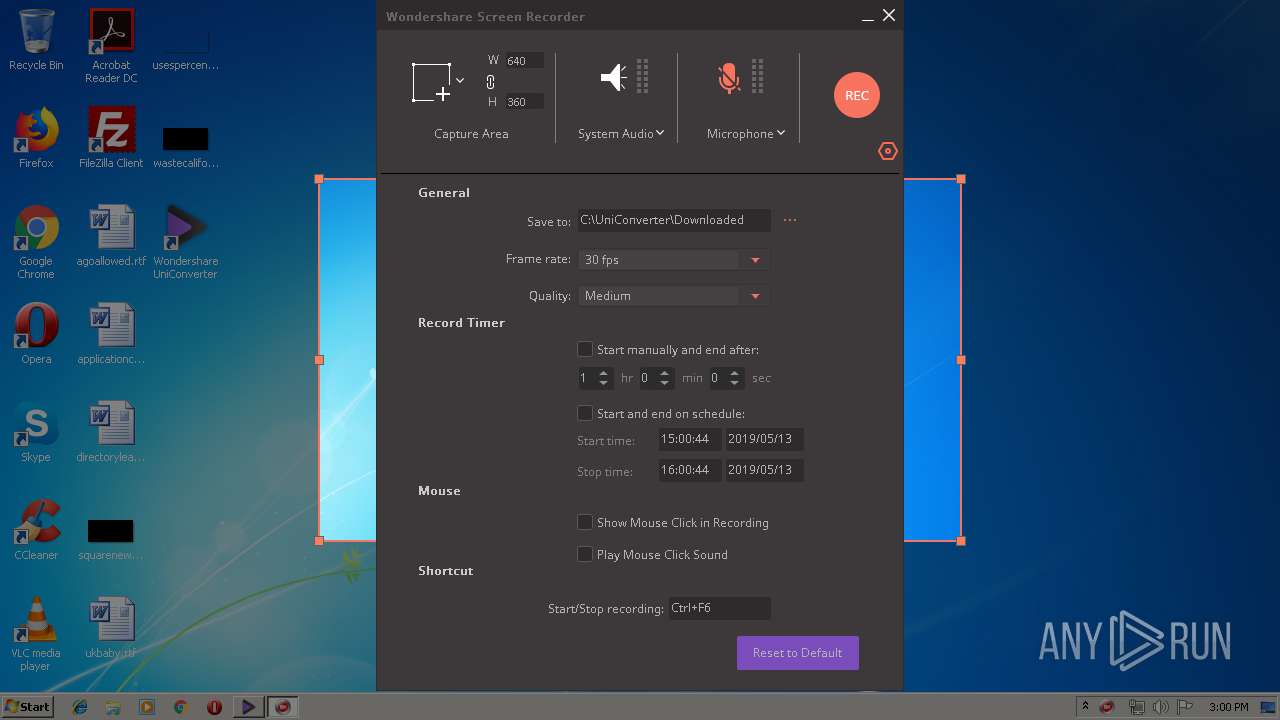
Task: Click the taskbar clock 3:00 PM
Action: coord(1229,707)
